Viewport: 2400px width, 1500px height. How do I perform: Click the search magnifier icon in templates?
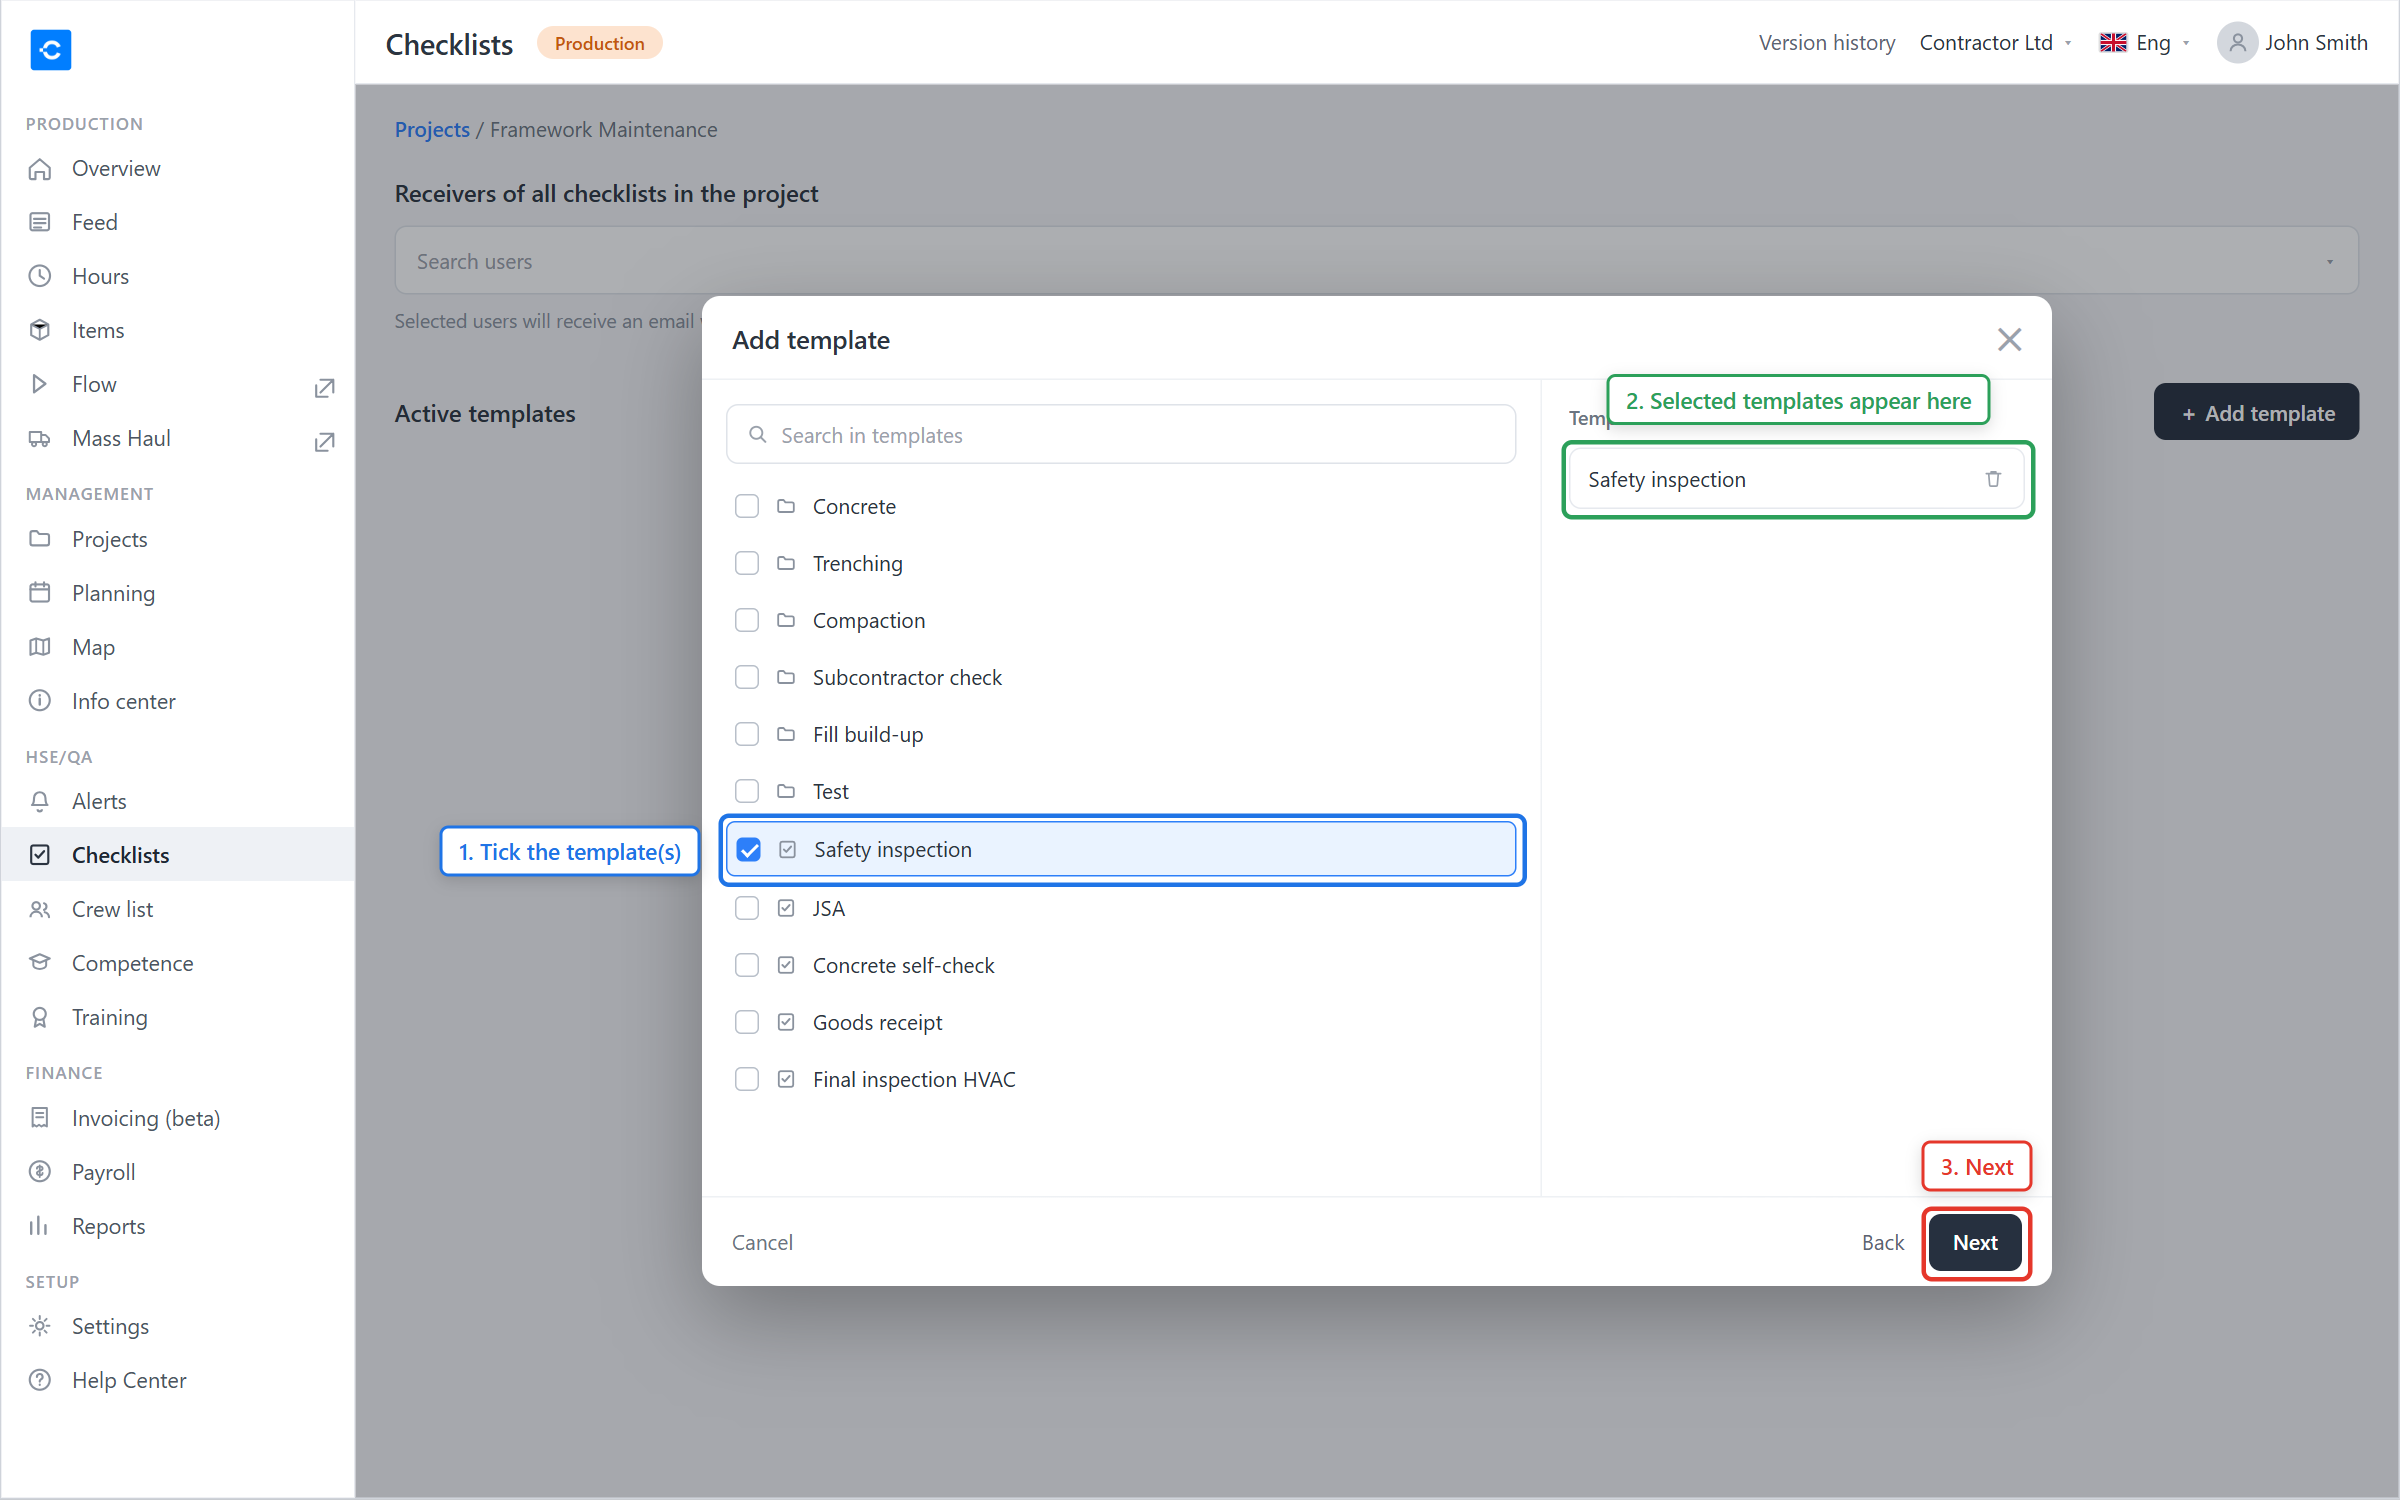758,435
